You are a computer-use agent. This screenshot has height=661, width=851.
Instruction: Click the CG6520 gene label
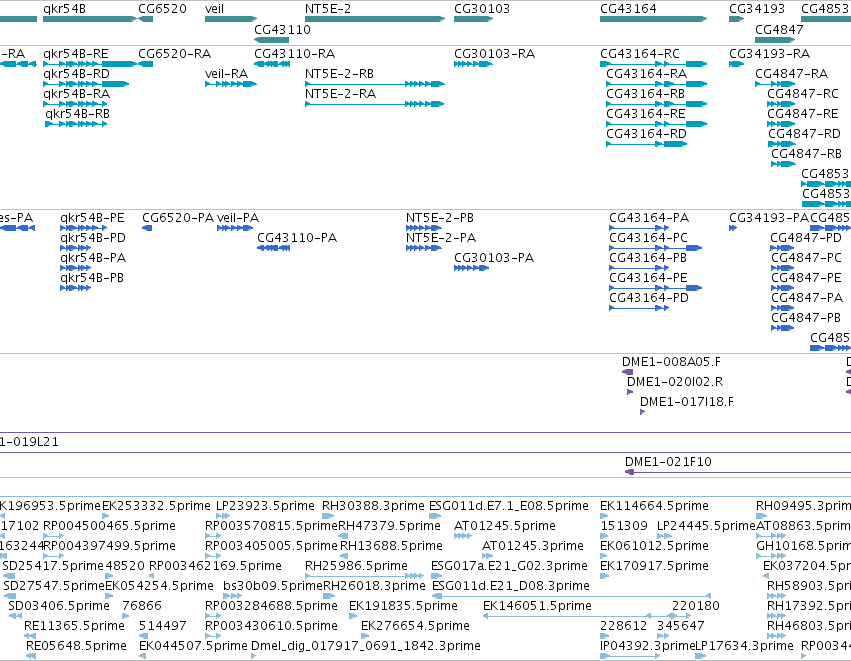[162, 9]
